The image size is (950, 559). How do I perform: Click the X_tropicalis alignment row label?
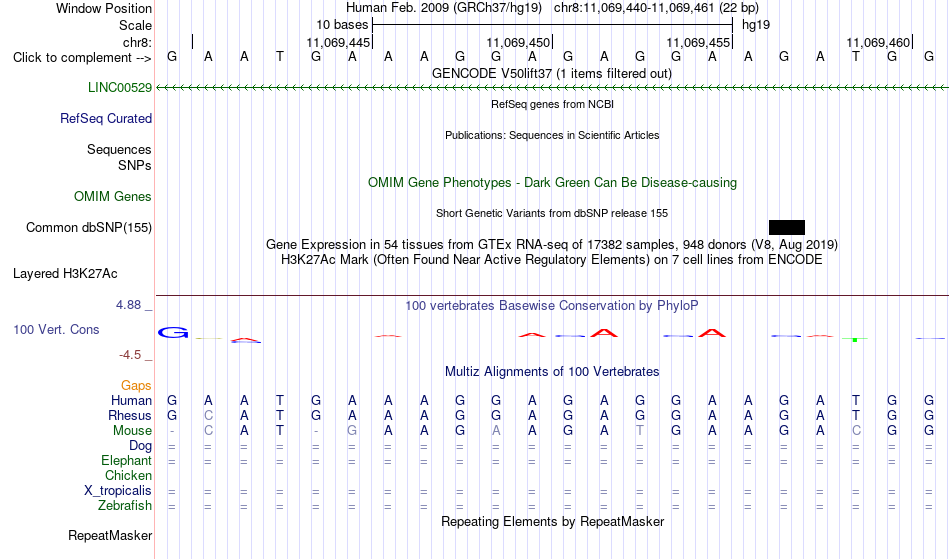(x=118, y=491)
